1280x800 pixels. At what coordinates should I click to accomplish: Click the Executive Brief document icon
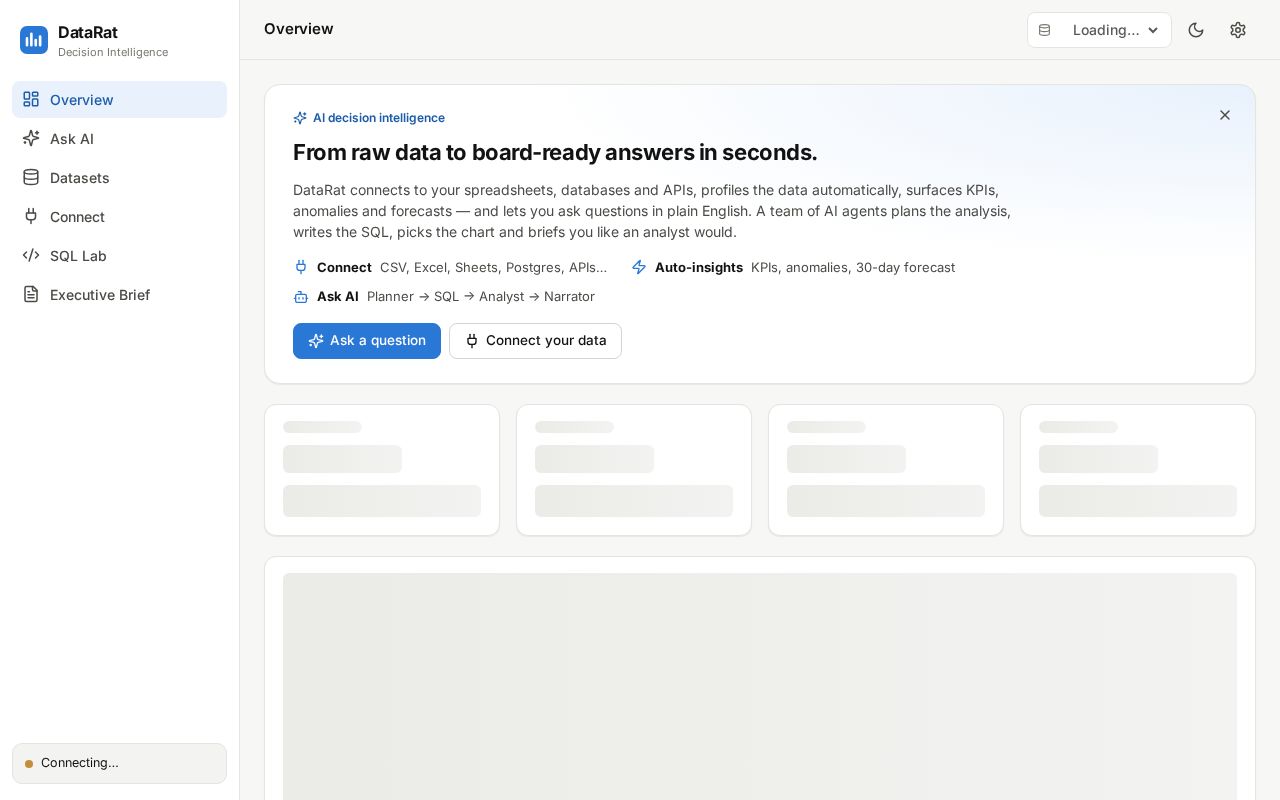coord(31,294)
